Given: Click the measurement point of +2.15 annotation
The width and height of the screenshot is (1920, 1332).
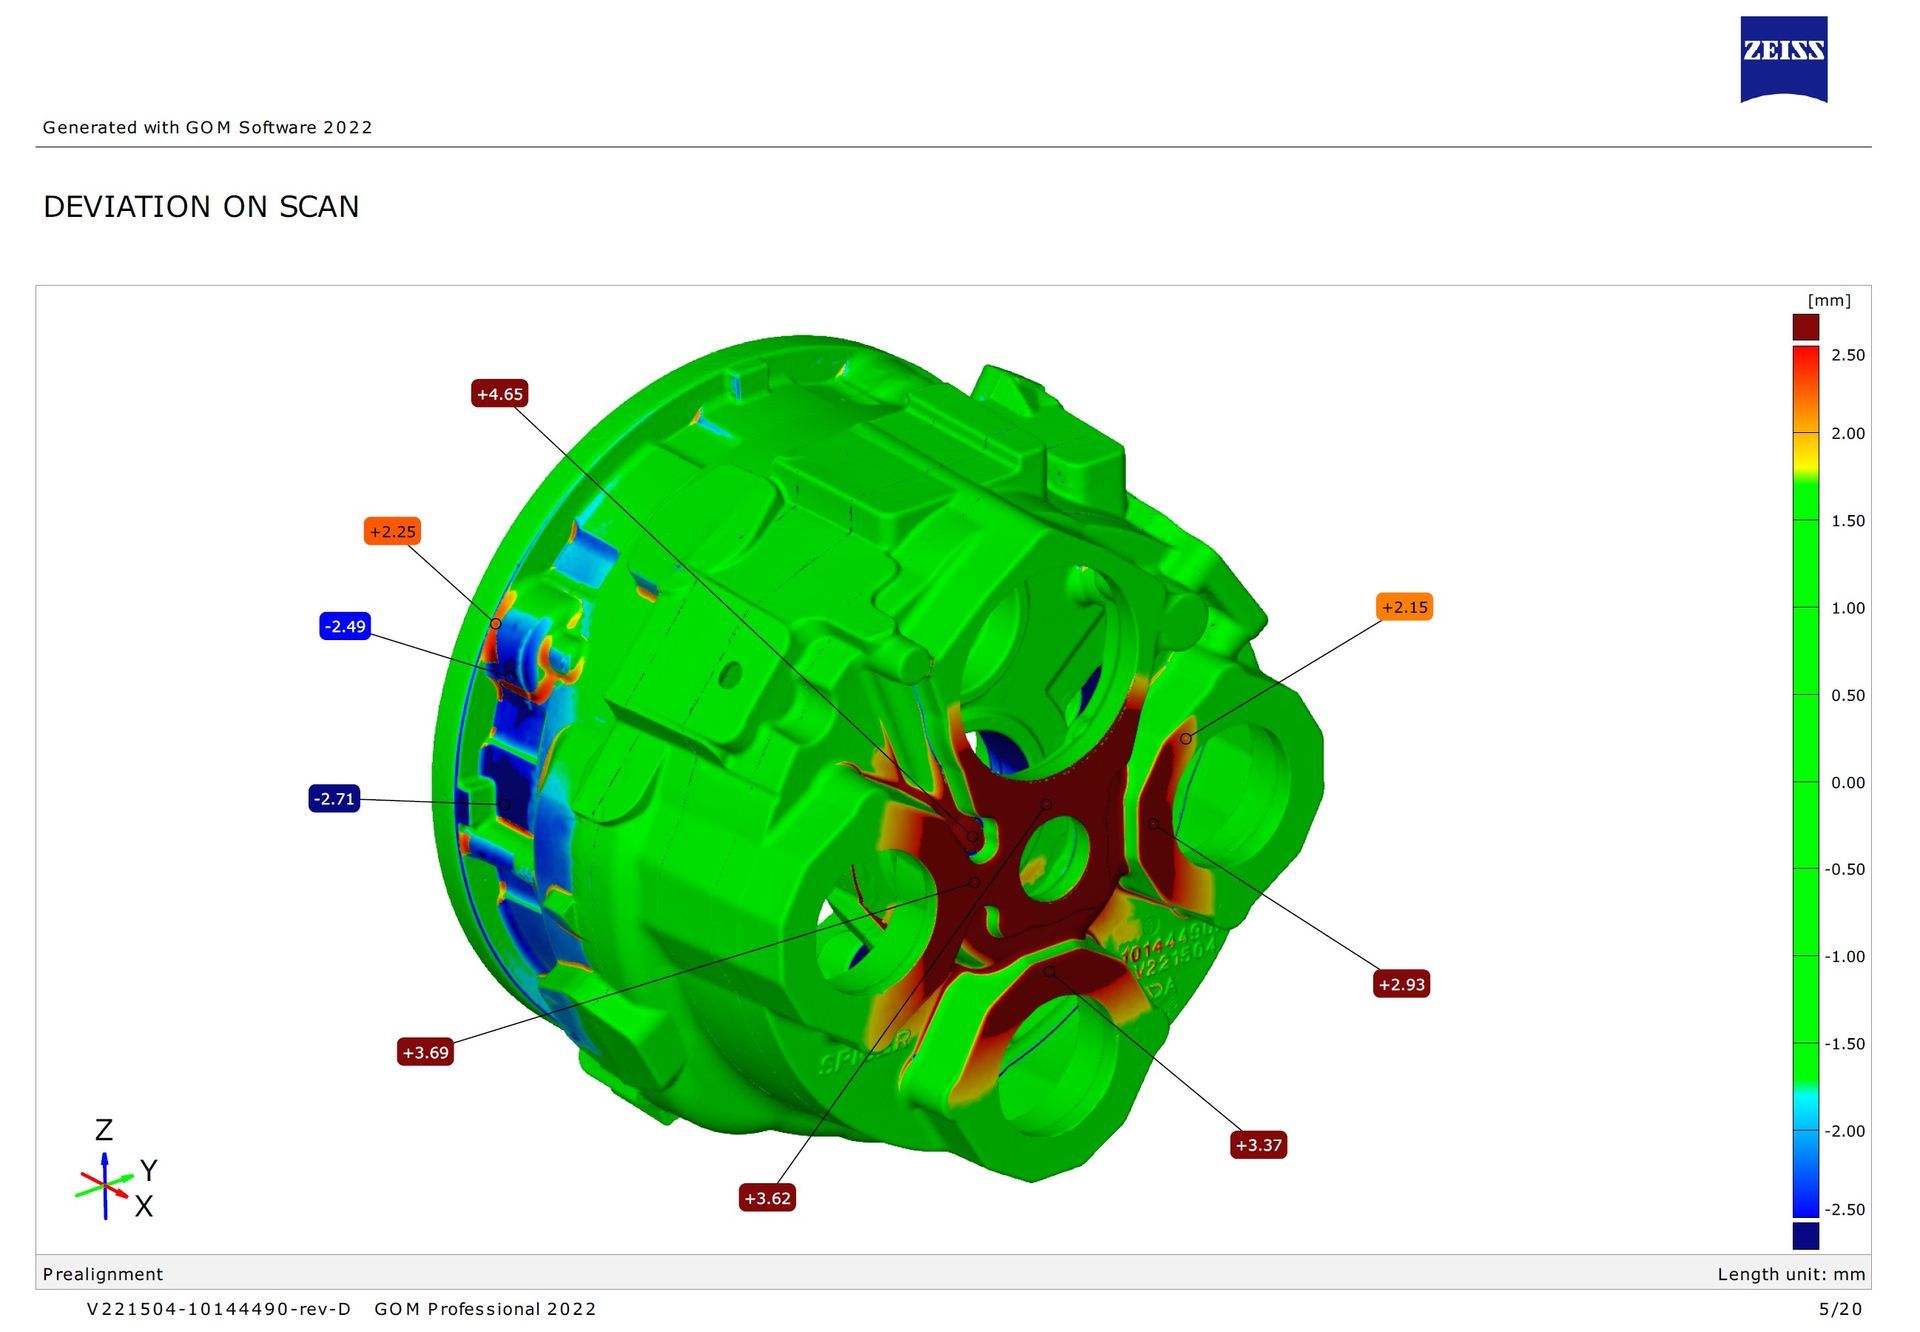Looking at the screenshot, I should point(1185,739).
